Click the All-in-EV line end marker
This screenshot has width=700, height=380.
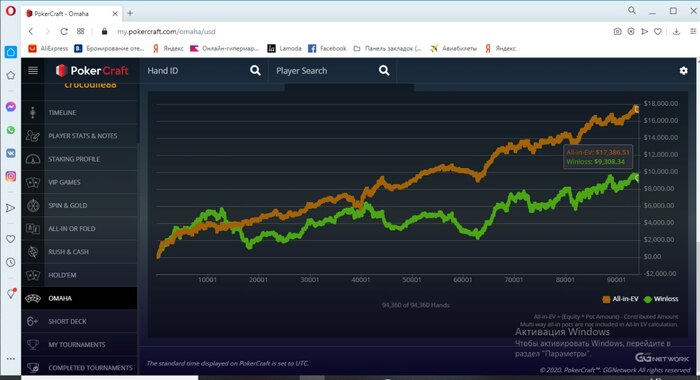click(637, 109)
